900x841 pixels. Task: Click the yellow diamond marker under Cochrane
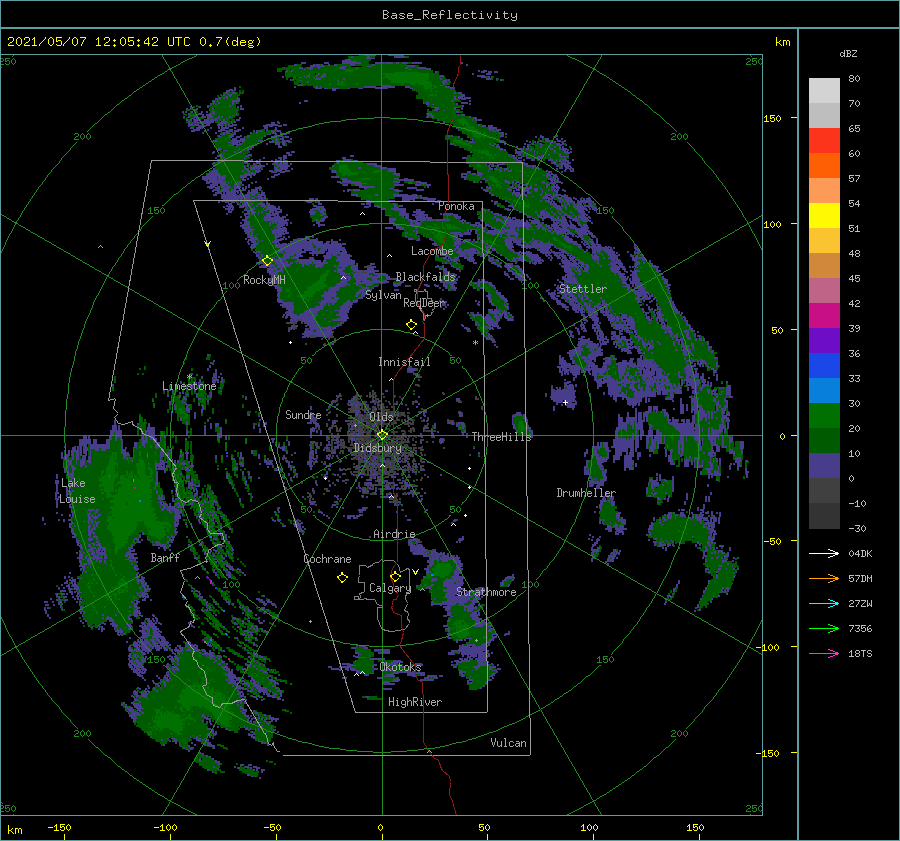click(x=342, y=578)
